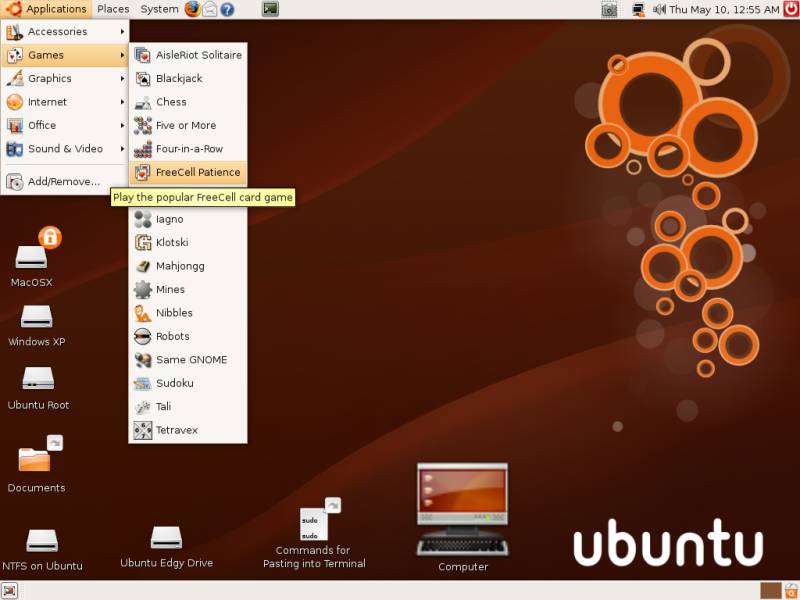Image resolution: width=800 pixels, height=600 pixels.
Task: Launch FreeCell Patience
Action: [188, 172]
